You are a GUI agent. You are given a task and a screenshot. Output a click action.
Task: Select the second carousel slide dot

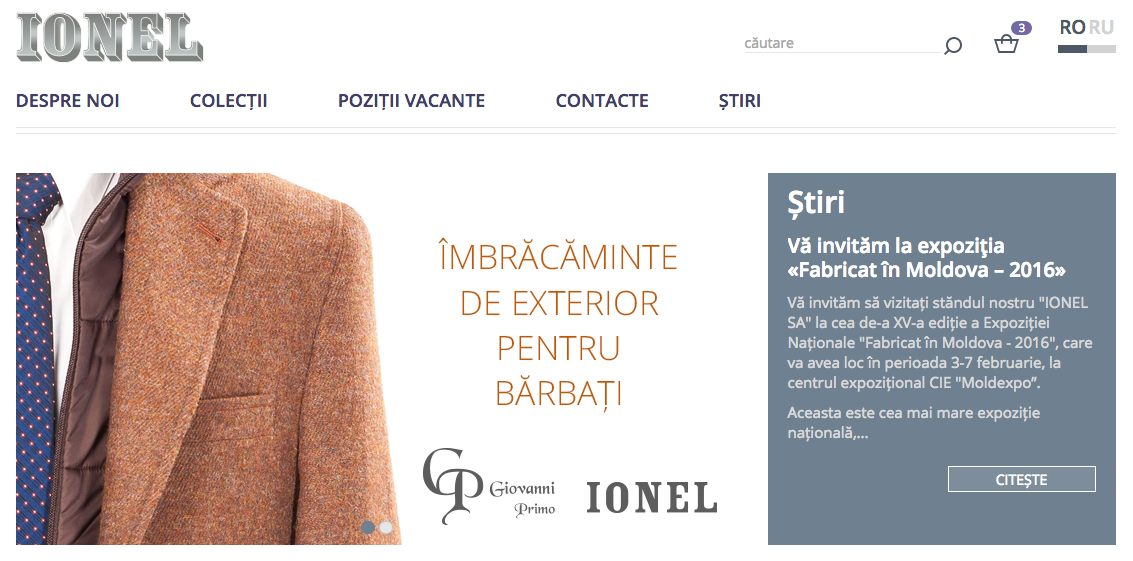[386, 527]
